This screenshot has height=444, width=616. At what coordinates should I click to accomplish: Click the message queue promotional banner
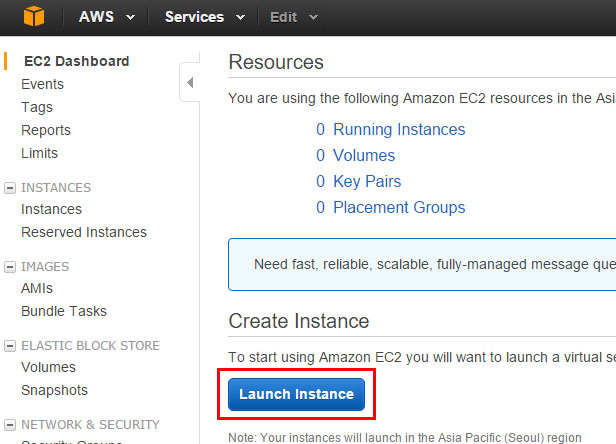pyautogui.click(x=422, y=264)
